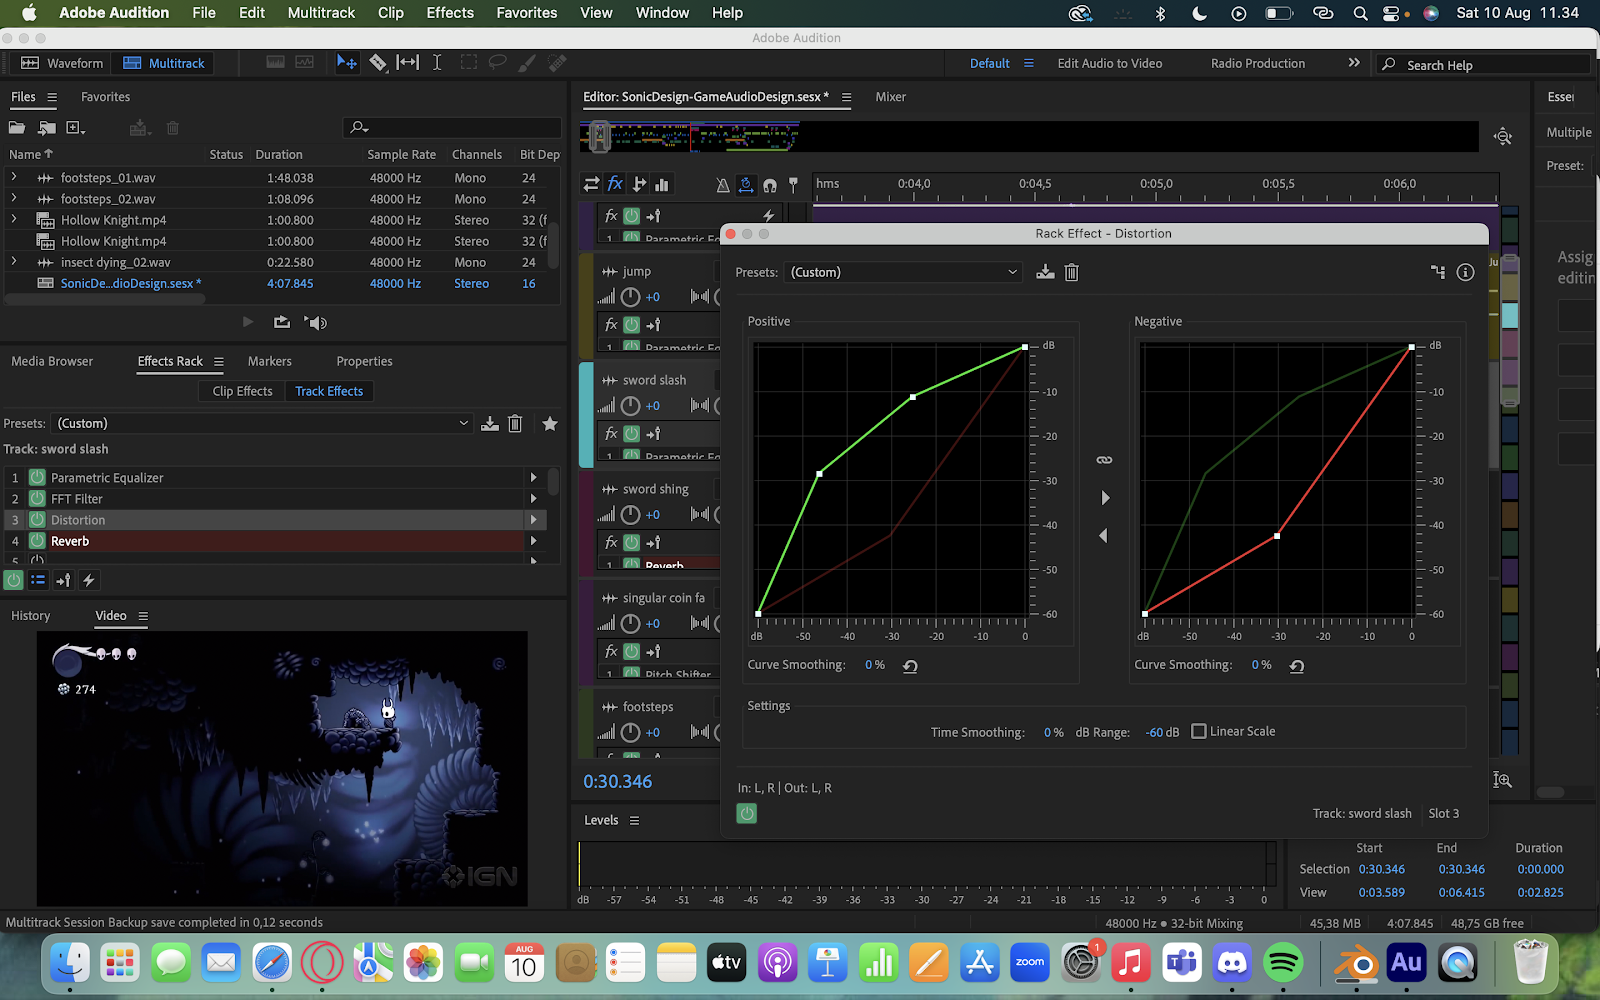Viewport: 1600px width, 1000px height.
Task: Show the fx Effects track controls
Action: 615,184
